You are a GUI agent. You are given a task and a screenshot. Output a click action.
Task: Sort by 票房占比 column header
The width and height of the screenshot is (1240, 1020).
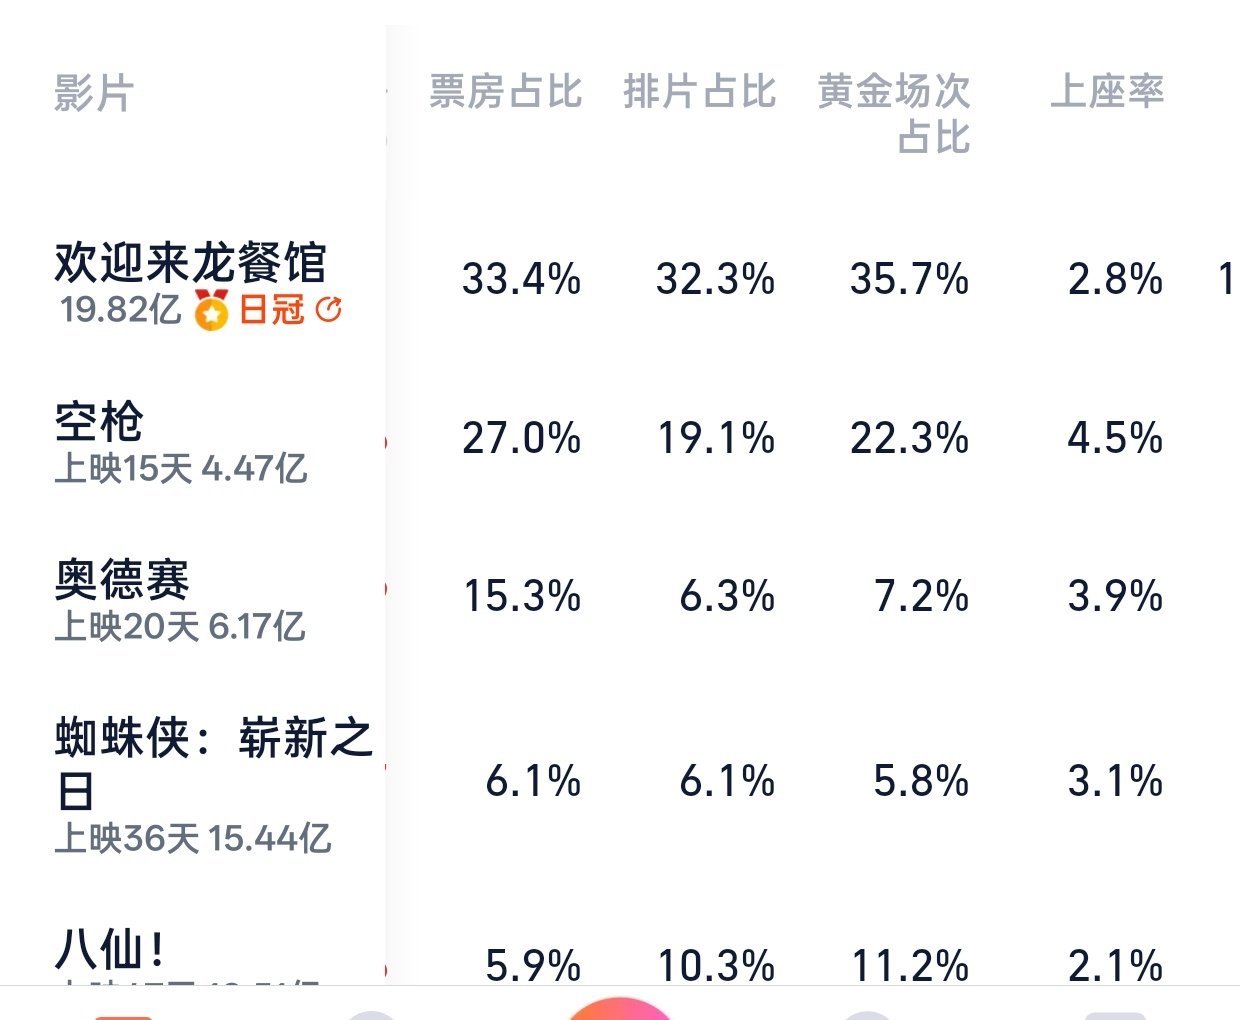click(505, 92)
